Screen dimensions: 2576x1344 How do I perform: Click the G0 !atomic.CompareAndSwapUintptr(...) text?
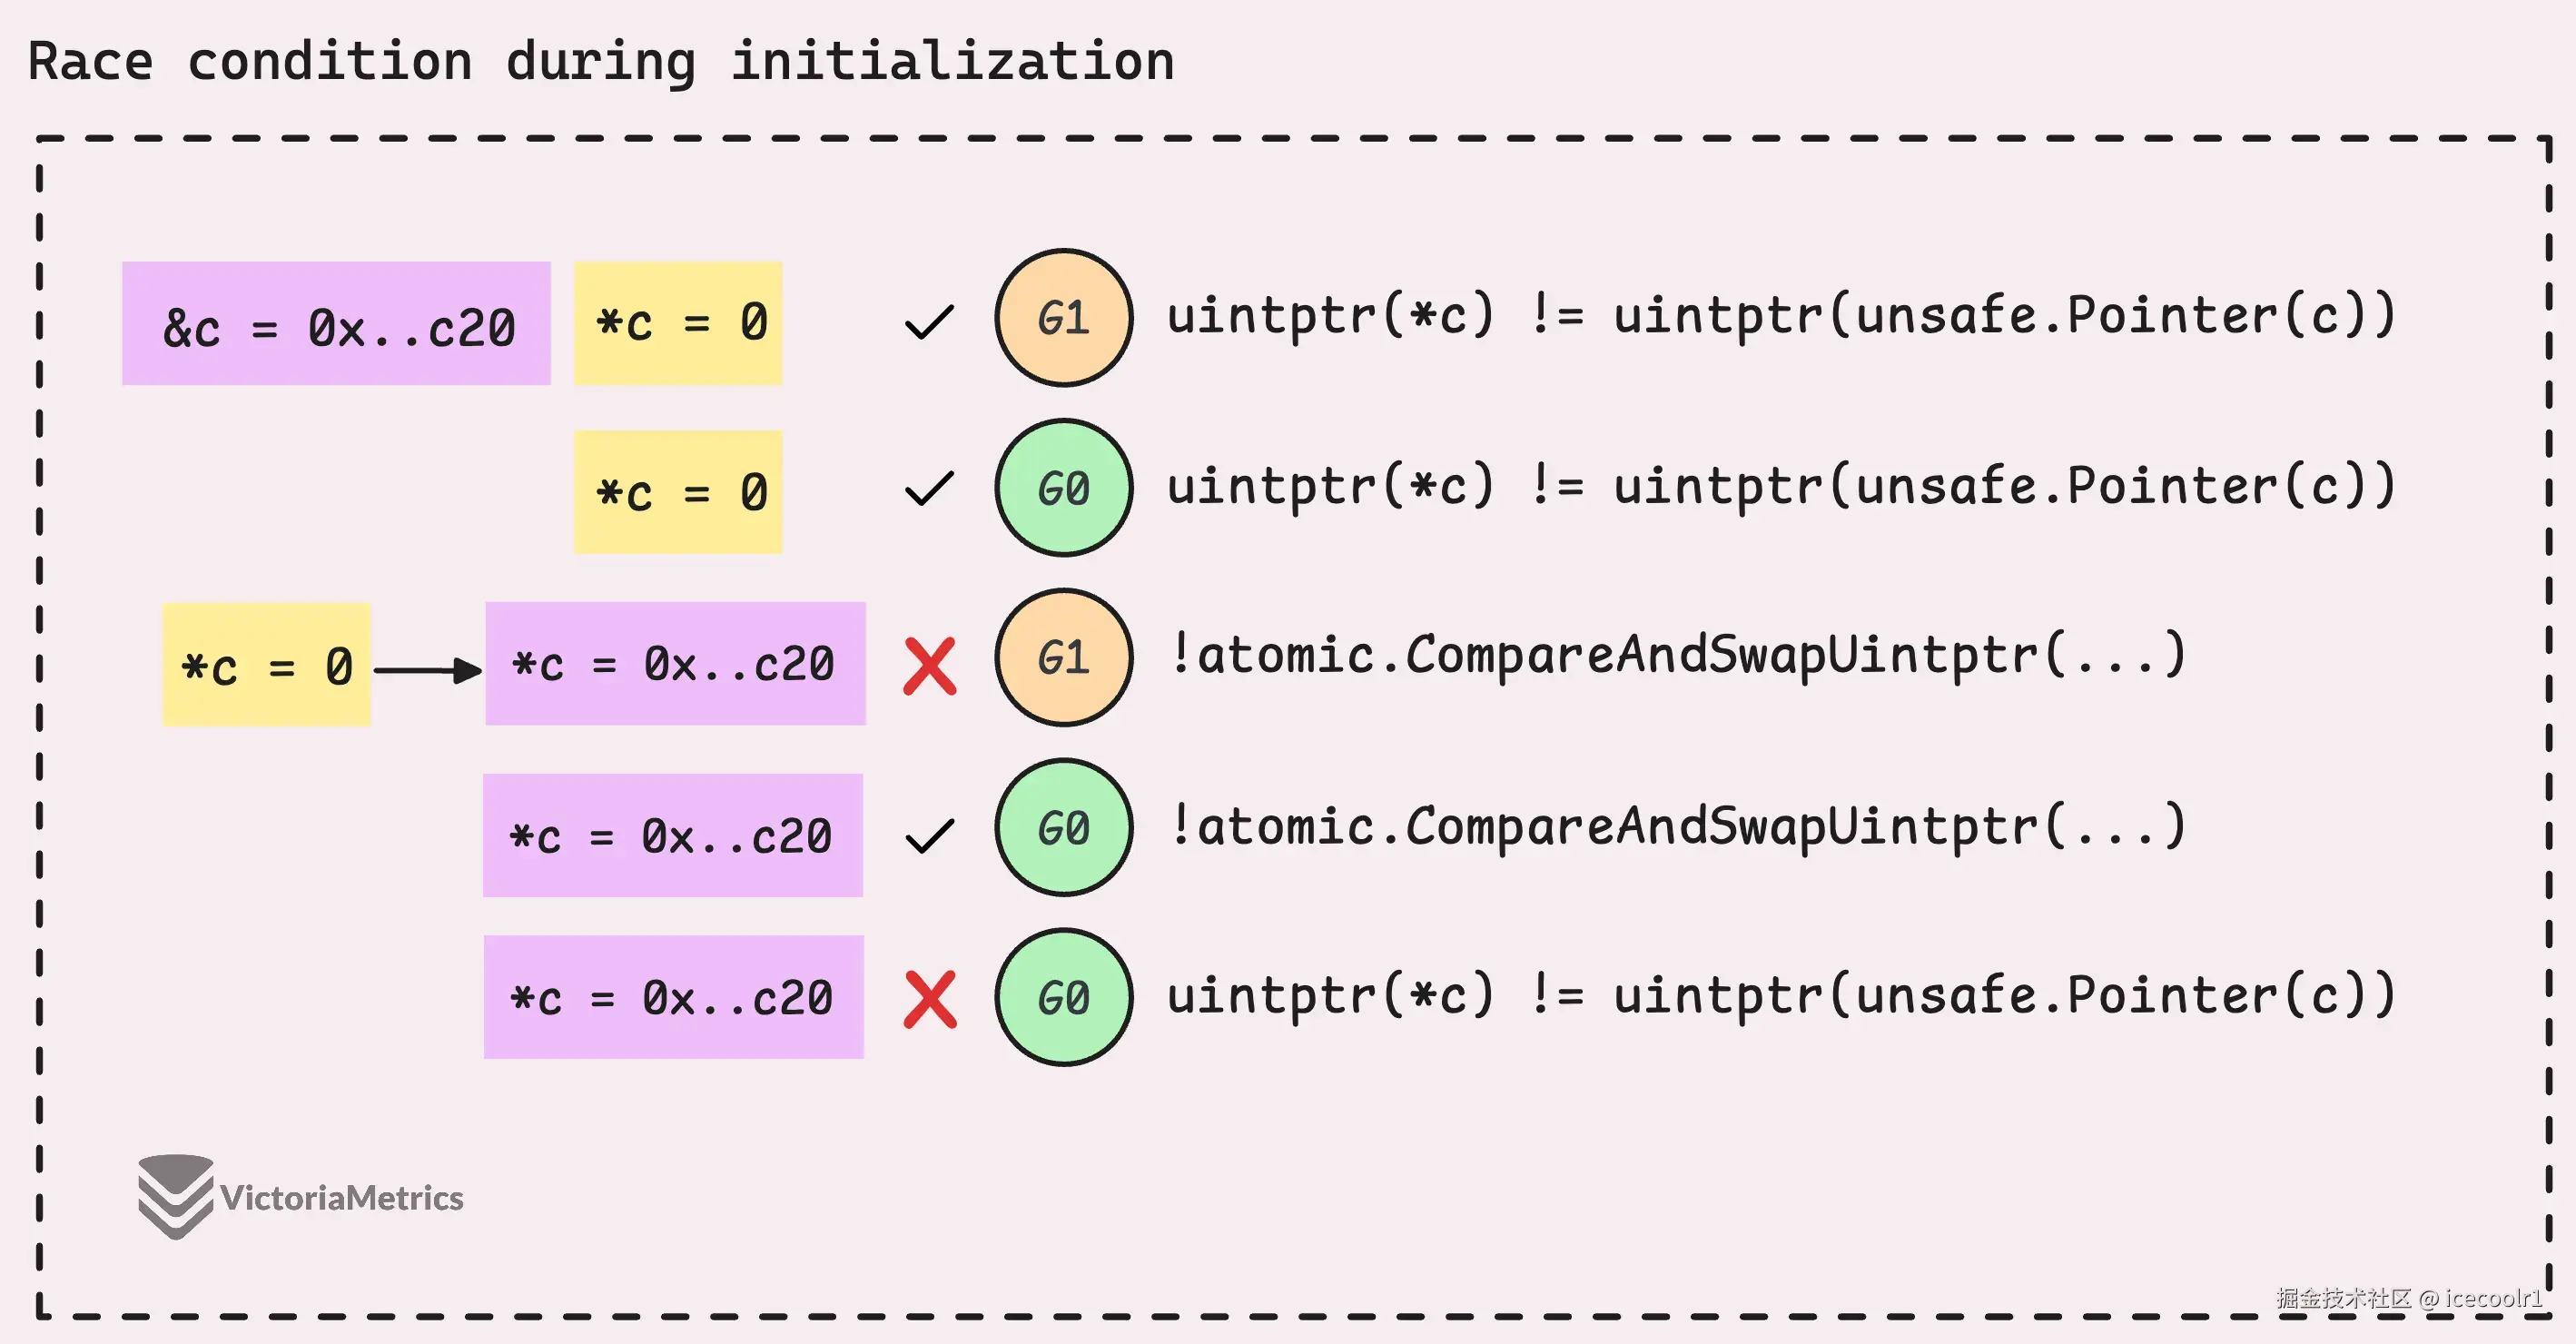pyautogui.click(x=1677, y=826)
